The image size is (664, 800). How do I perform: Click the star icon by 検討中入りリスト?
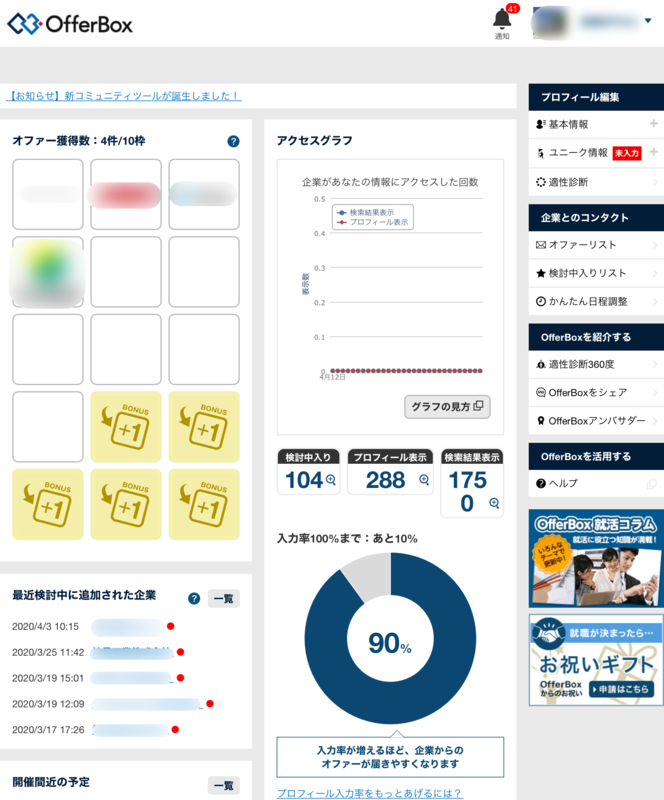[541, 273]
